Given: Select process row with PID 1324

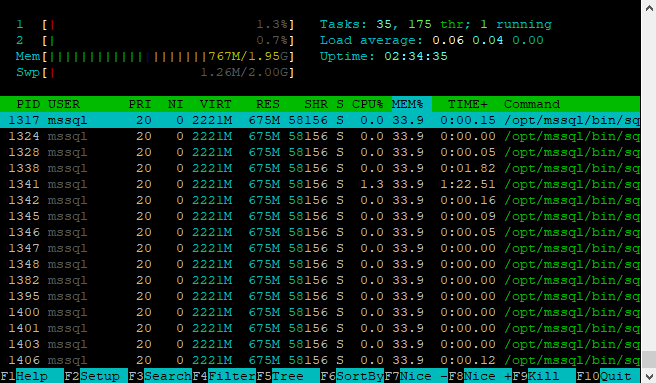Looking at the screenshot, I should 320,136.
